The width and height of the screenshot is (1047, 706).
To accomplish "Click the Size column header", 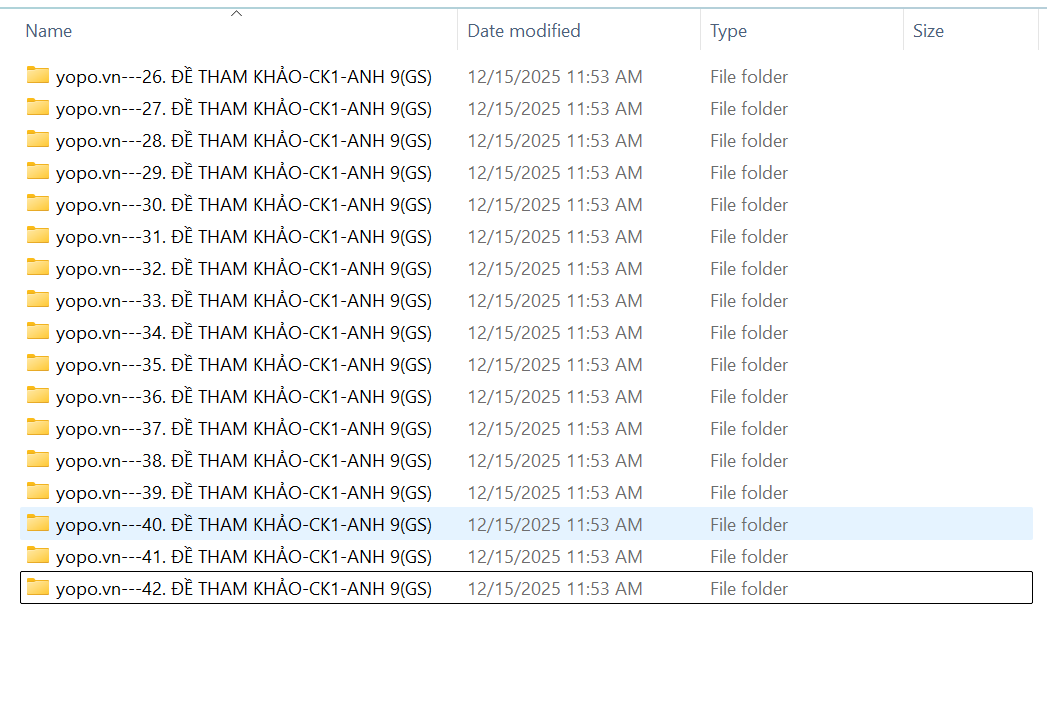I will (x=928, y=31).
